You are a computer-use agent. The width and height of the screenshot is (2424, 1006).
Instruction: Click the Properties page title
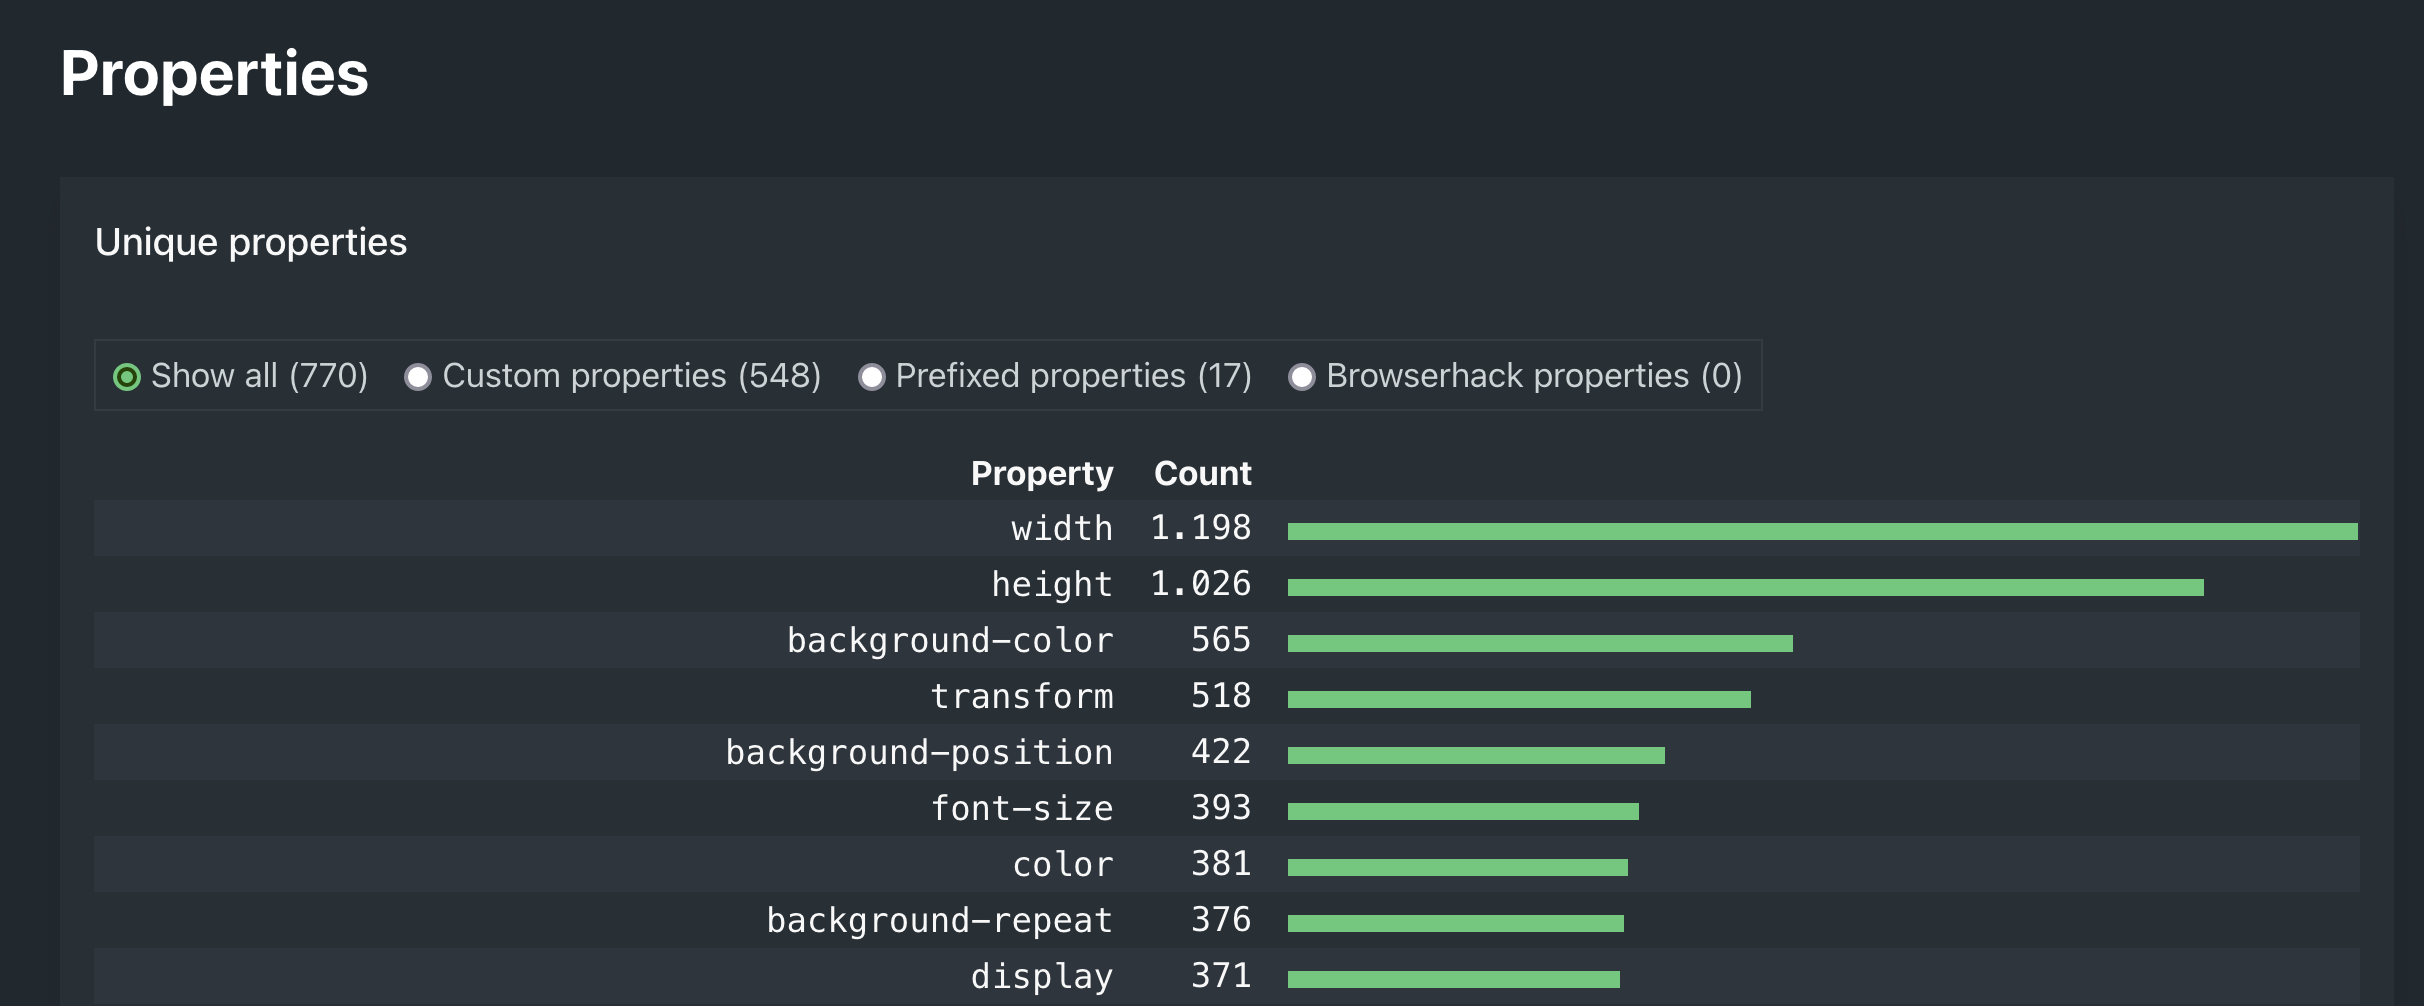coord(214,74)
